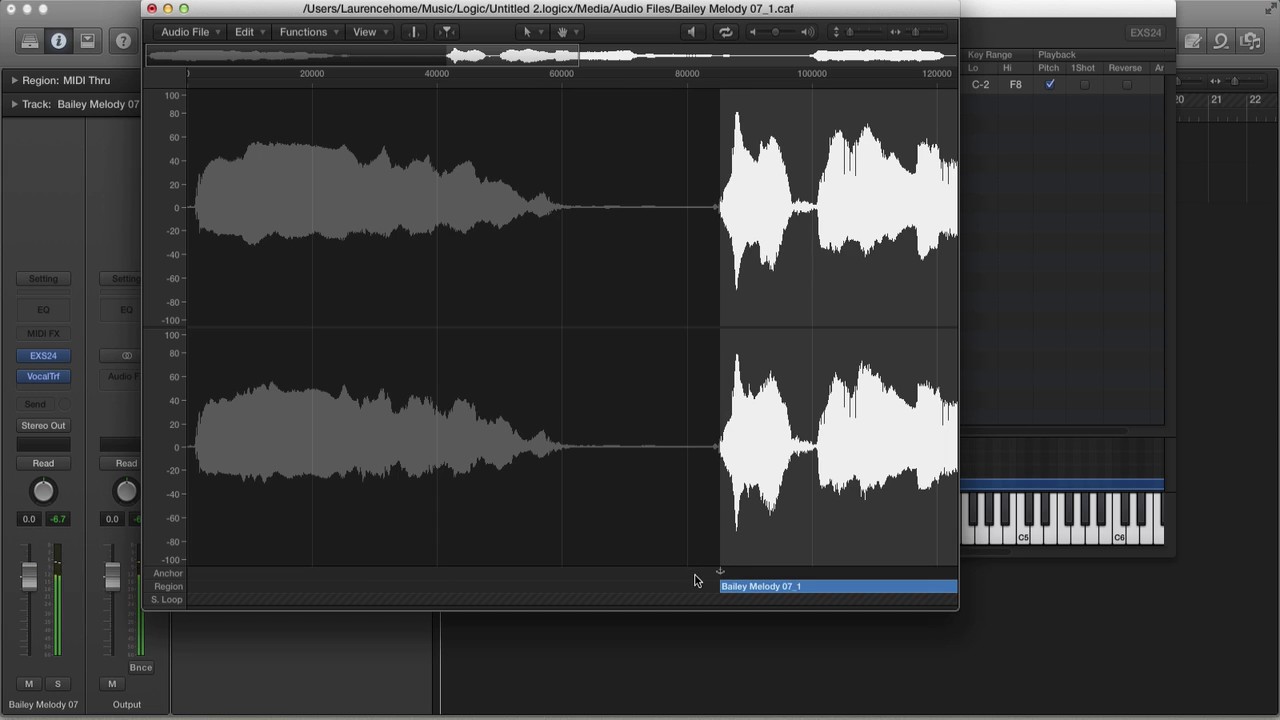Enable the 1Shot checkbox
Viewport: 1280px width, 720px height.
coord(1084,84)
